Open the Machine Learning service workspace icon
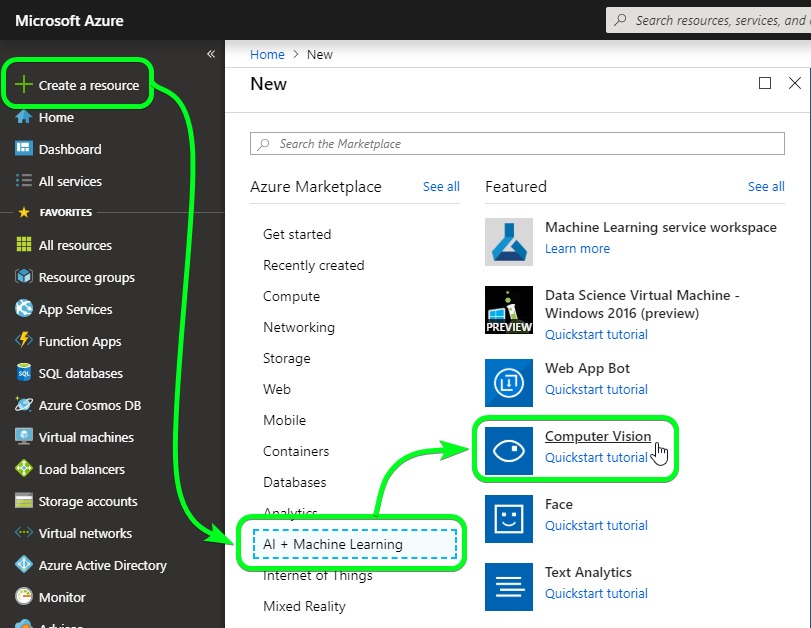 509,242
